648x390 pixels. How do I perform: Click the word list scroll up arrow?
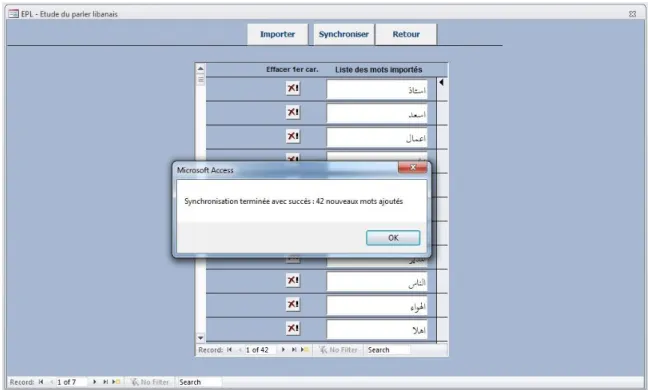(200, 68)
